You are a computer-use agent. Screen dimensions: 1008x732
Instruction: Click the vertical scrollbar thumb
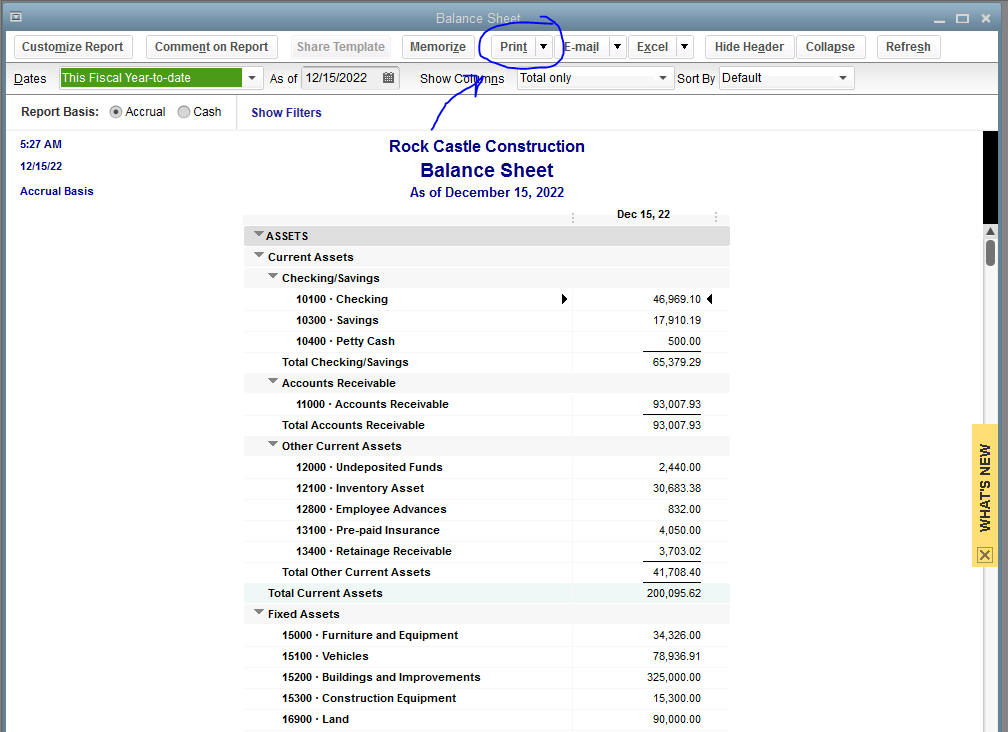point(990,252)
